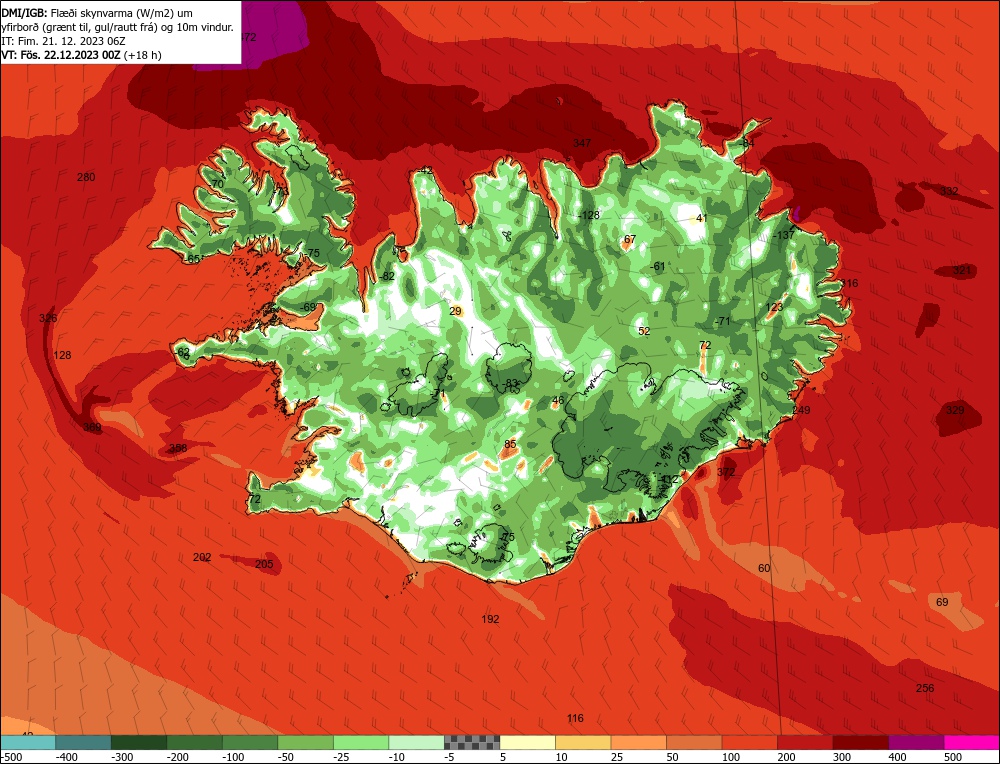The height and width of the screenshot is (764, 1000).
Task: Click the dark teal legend swatch between -400 and -300
Action: [84, 742]
